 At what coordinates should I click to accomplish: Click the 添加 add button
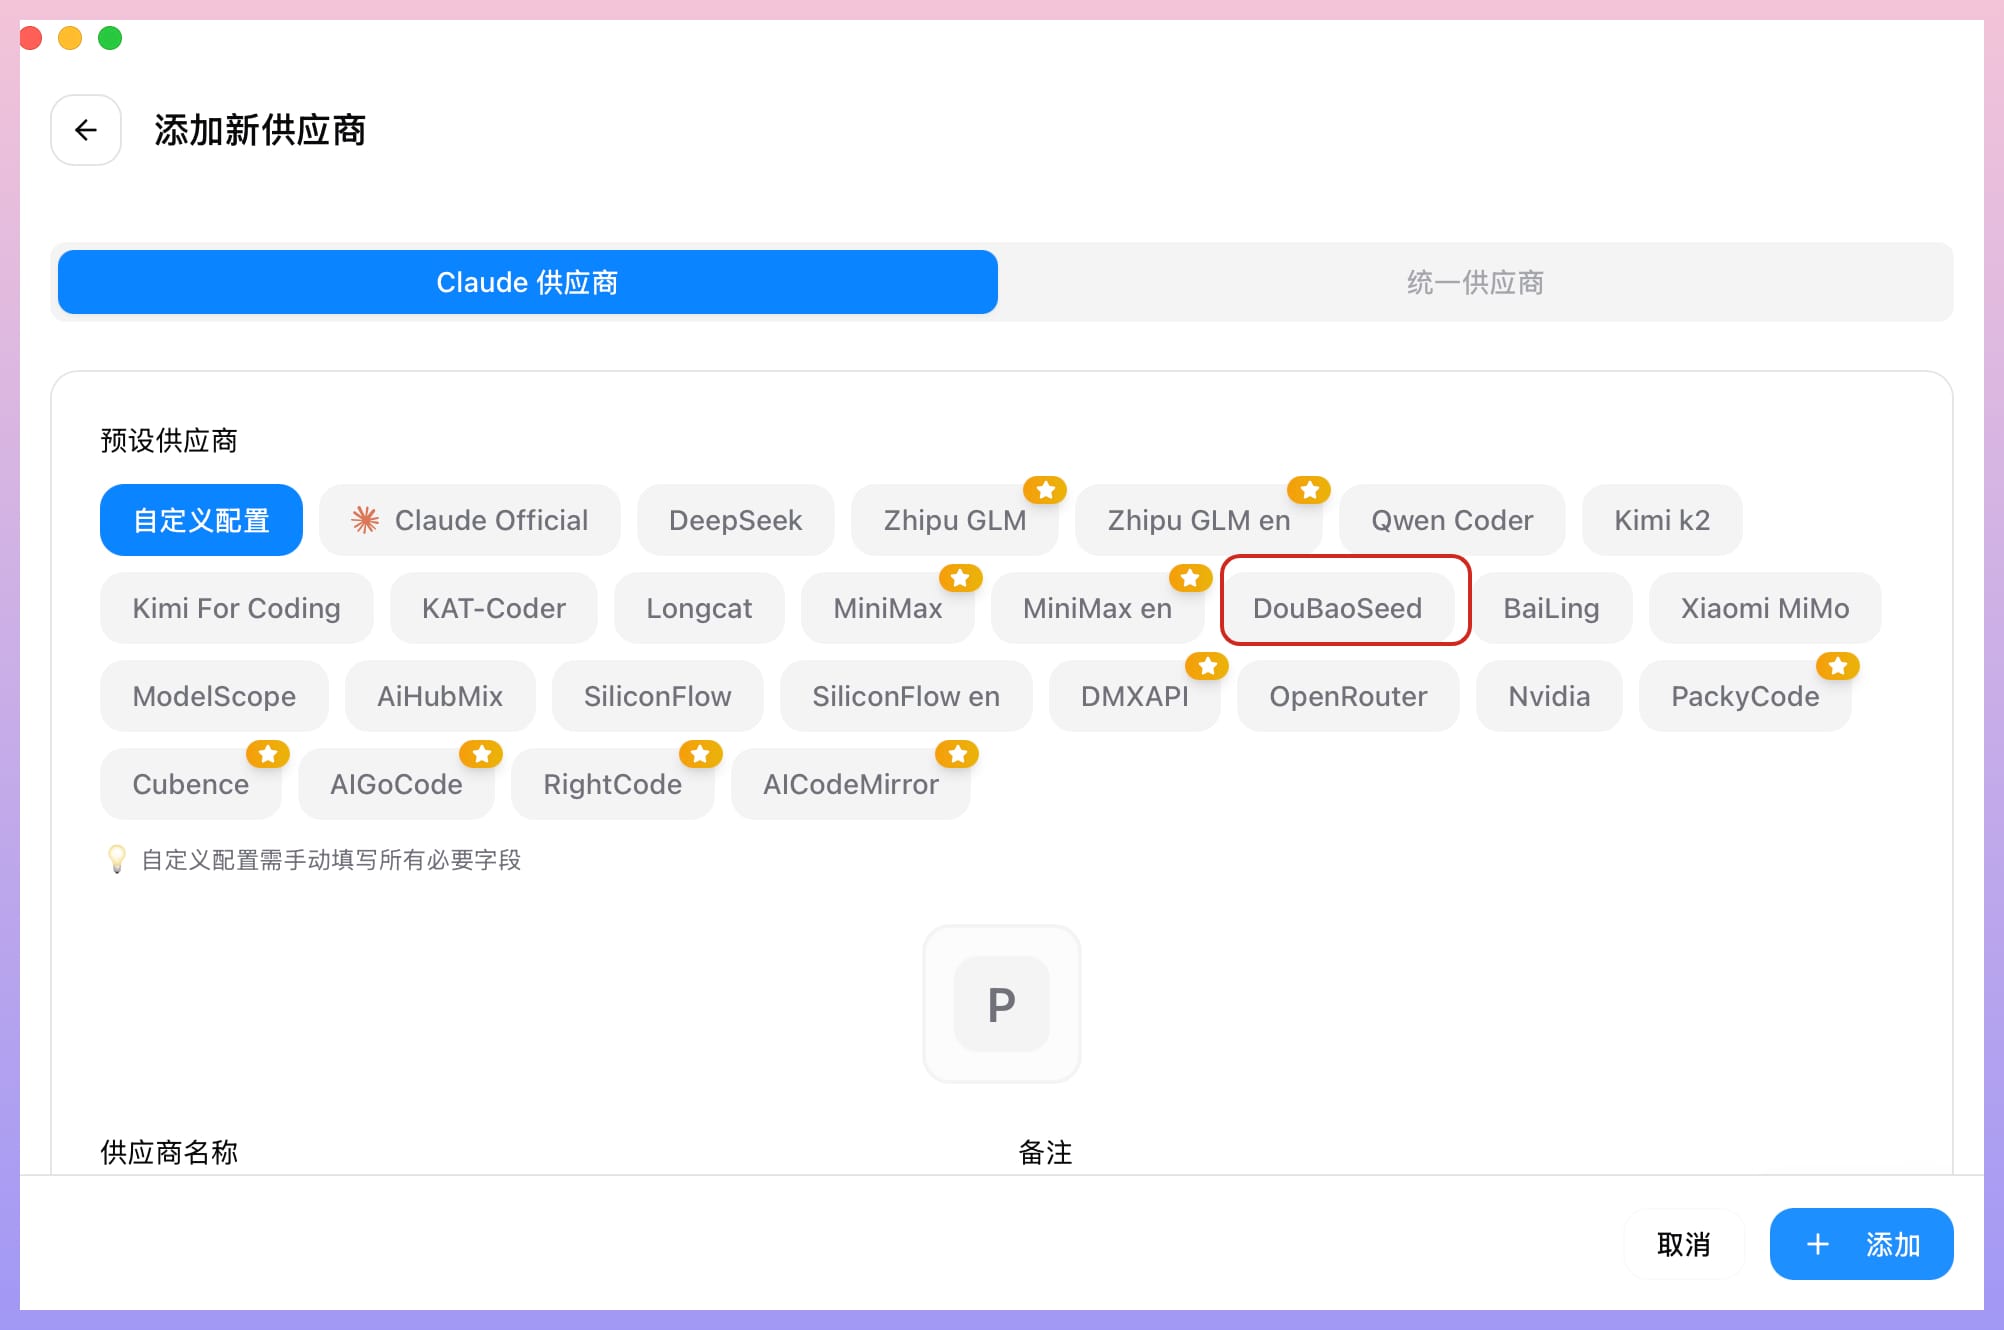1861,1244
